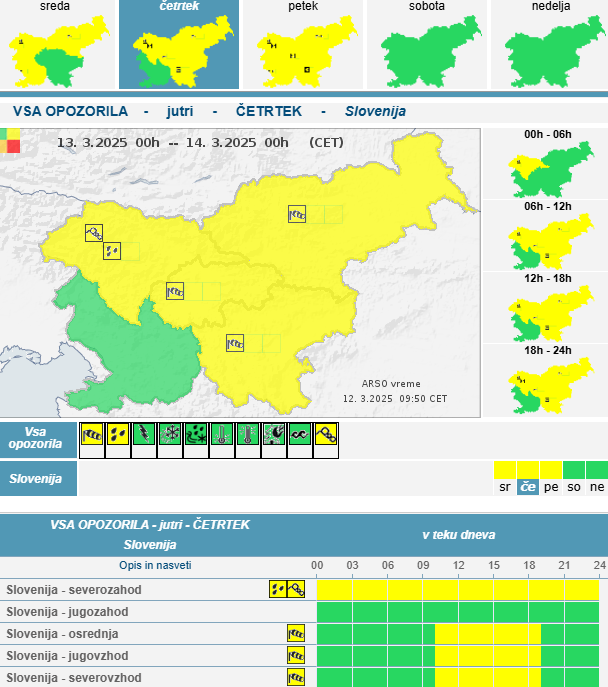Open the petek forecast map tab

click(x=301, y=45)
